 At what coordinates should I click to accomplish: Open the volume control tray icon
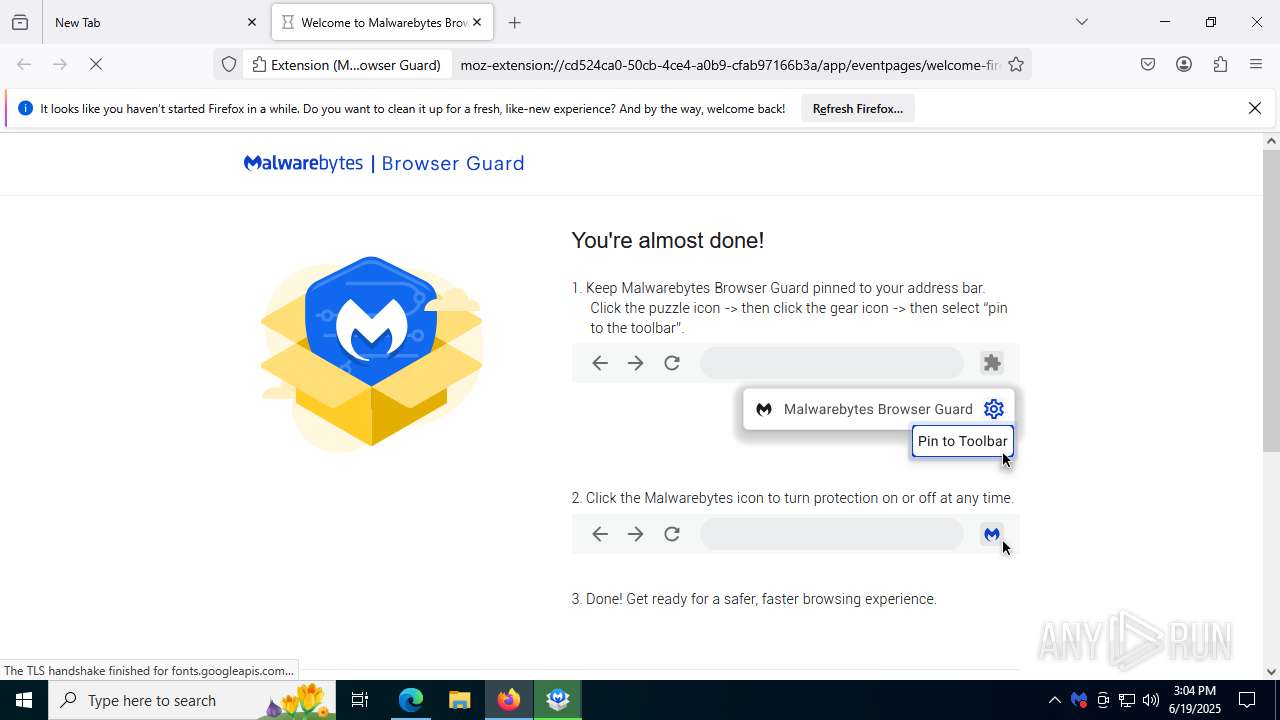tap(1151, 700)
